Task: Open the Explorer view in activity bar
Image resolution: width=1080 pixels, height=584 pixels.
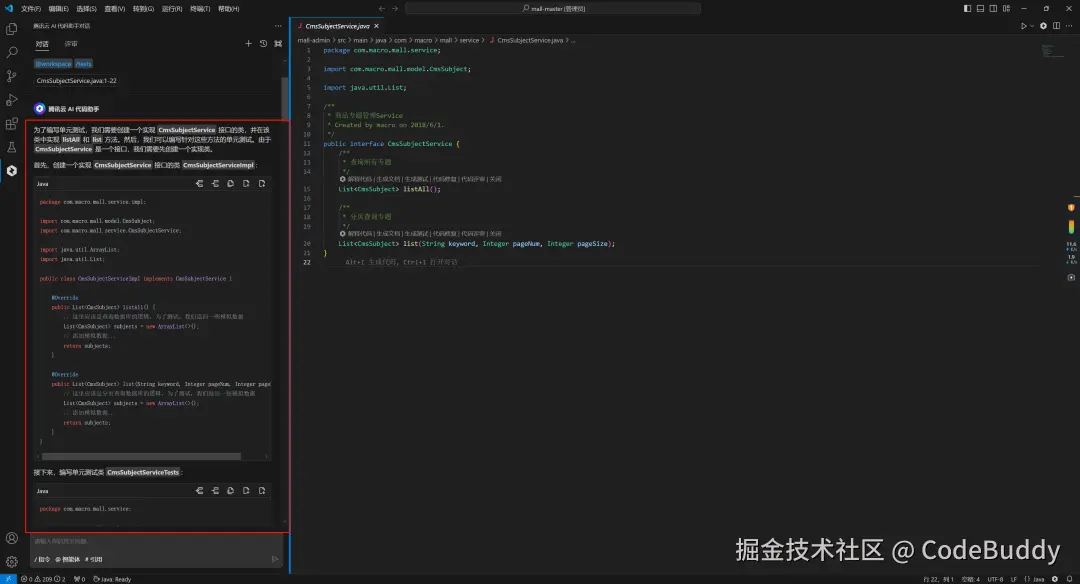Action: click(12, 29)
